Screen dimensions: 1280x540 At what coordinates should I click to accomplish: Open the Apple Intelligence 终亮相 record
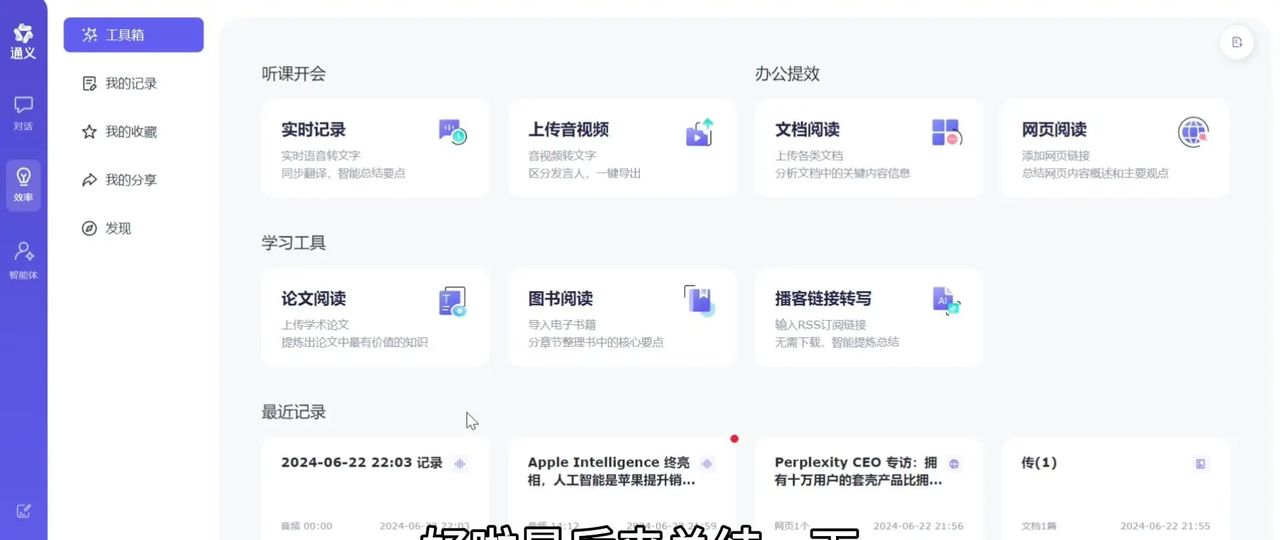[x=622, y=488]
